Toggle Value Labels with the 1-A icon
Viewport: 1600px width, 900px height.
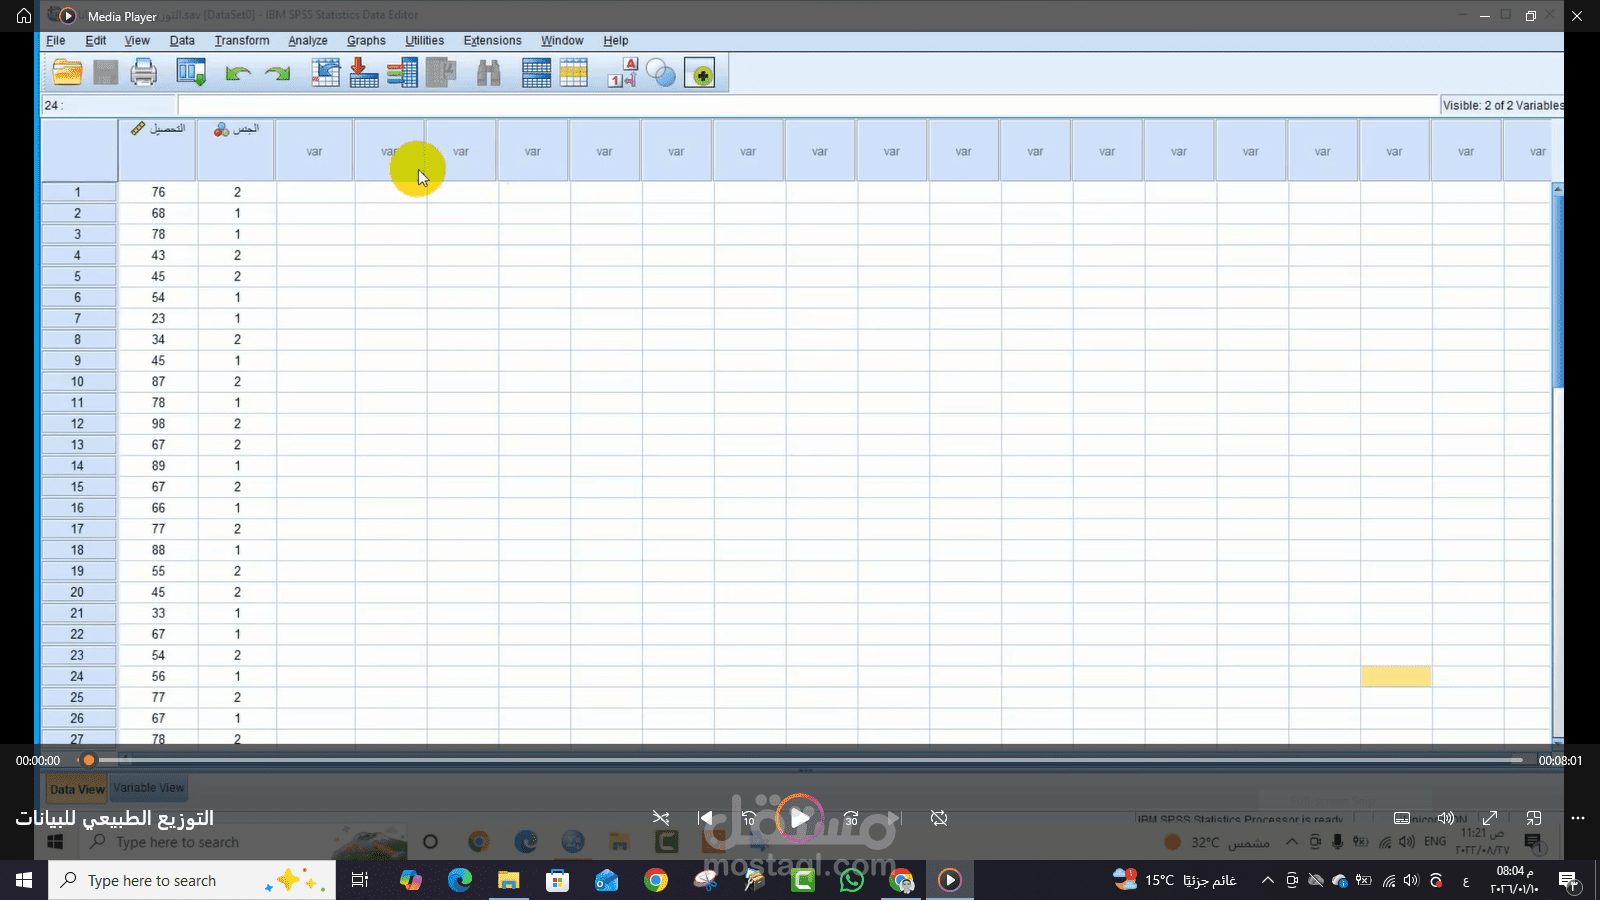(x=620, y=72)
